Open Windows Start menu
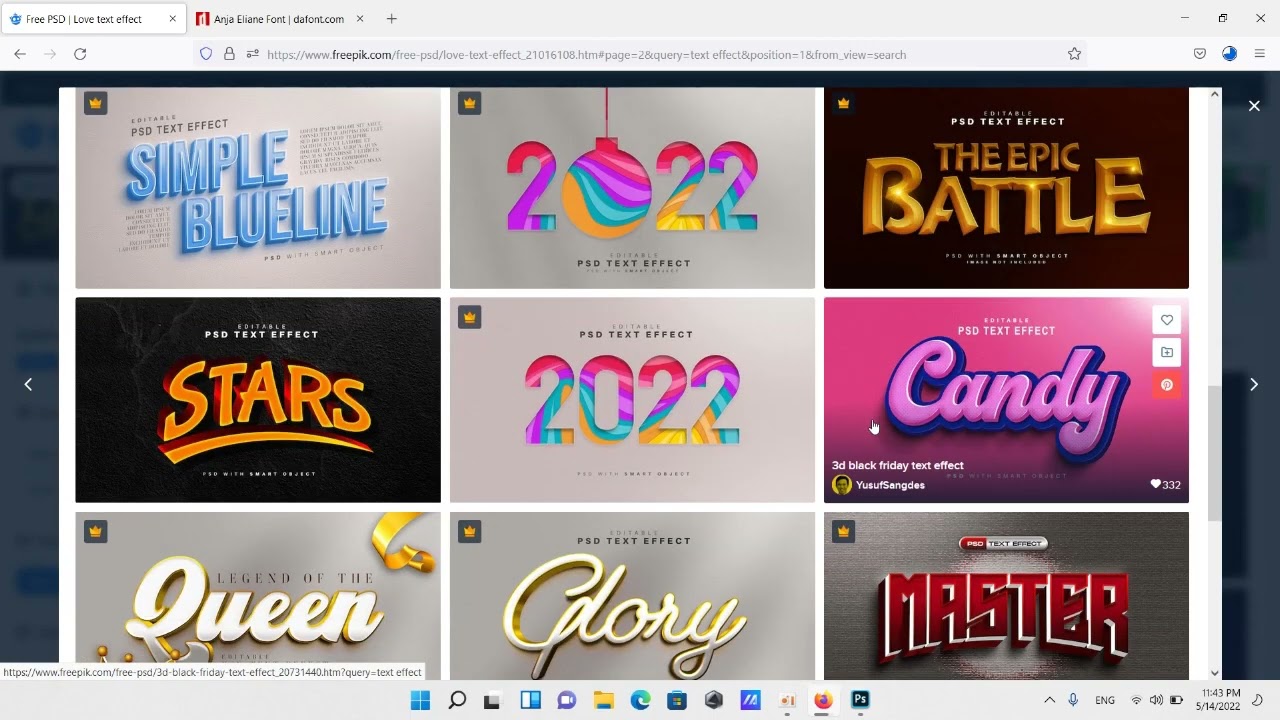 pos(420,700)
